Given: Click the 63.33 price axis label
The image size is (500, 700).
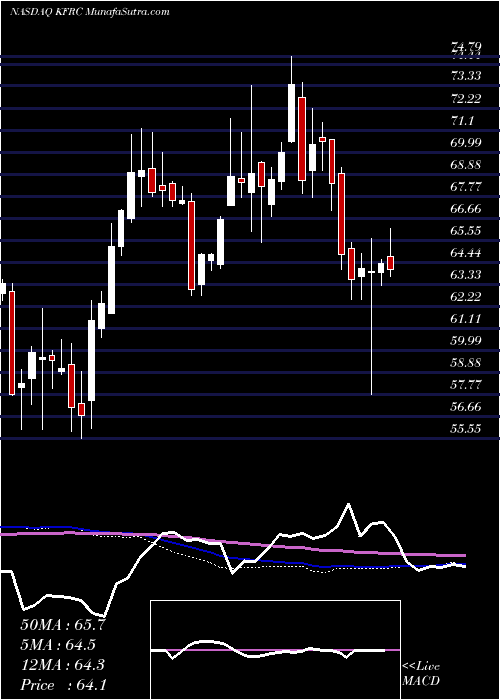Looking at the screenshot, I should (x=466, y=275).
